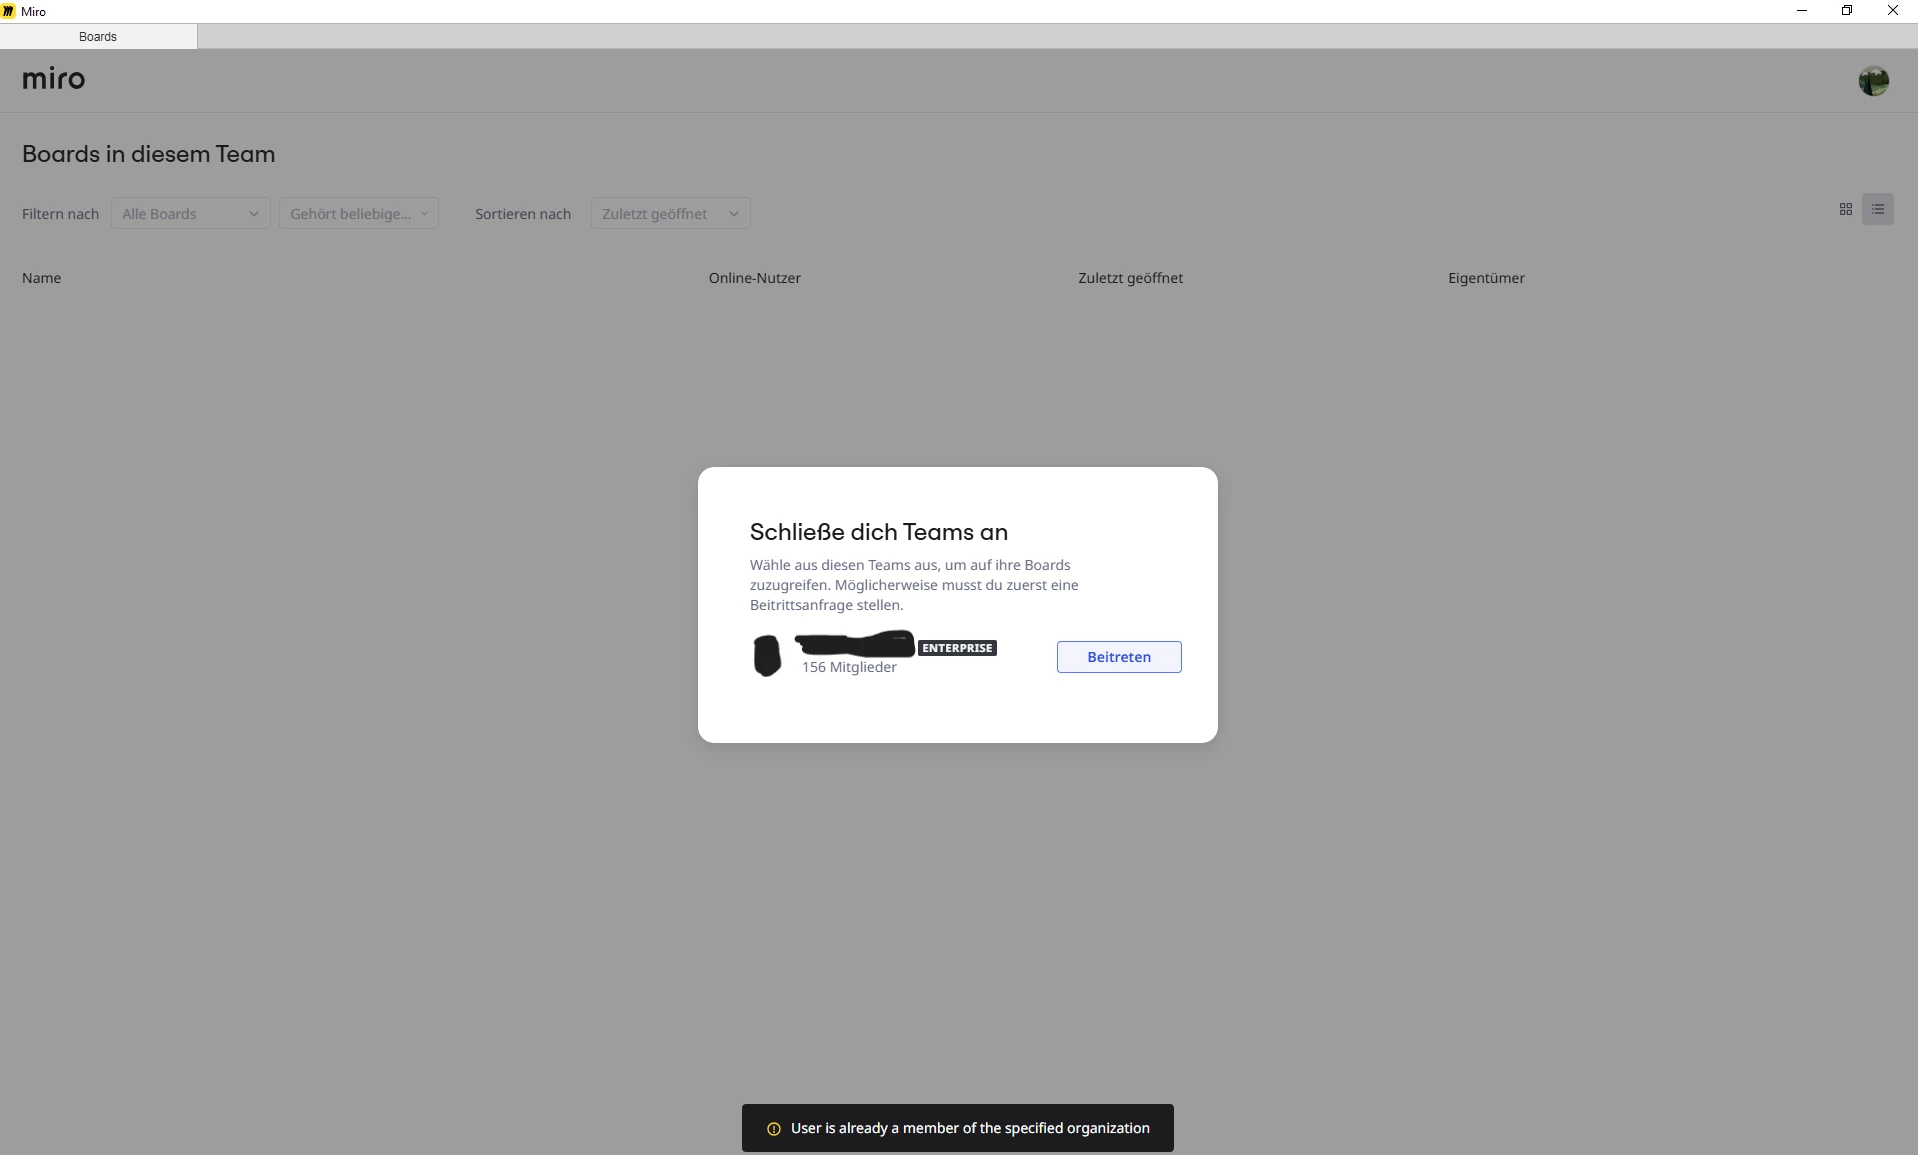This screenshot has width=1918, height=1155.
Task: Open the user profile avatar
Action: pos(1873,81)
